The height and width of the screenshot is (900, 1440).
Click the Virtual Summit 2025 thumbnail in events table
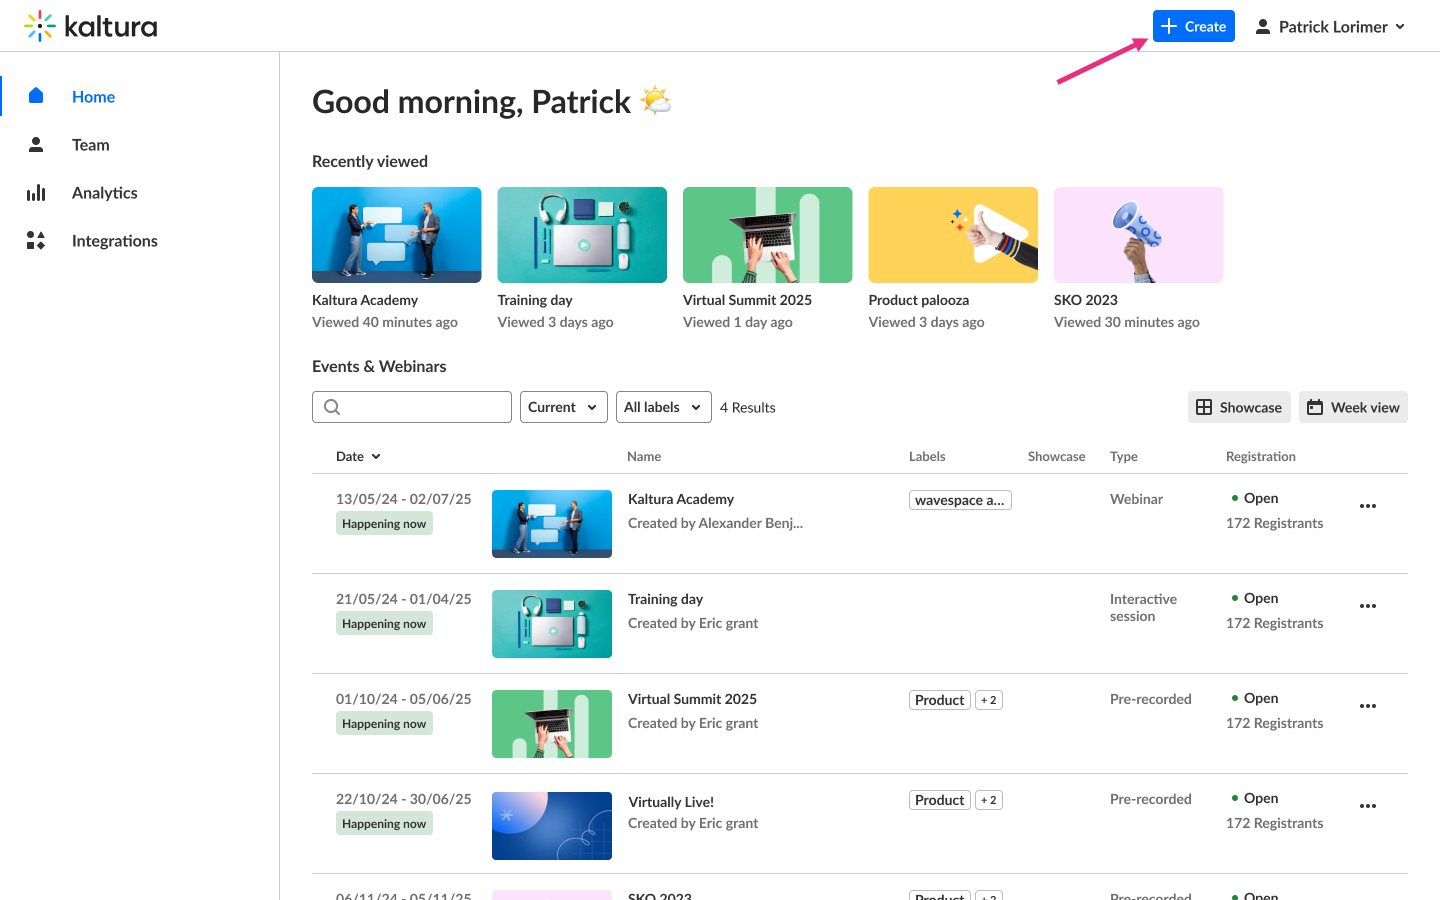[x=552, y=724]
